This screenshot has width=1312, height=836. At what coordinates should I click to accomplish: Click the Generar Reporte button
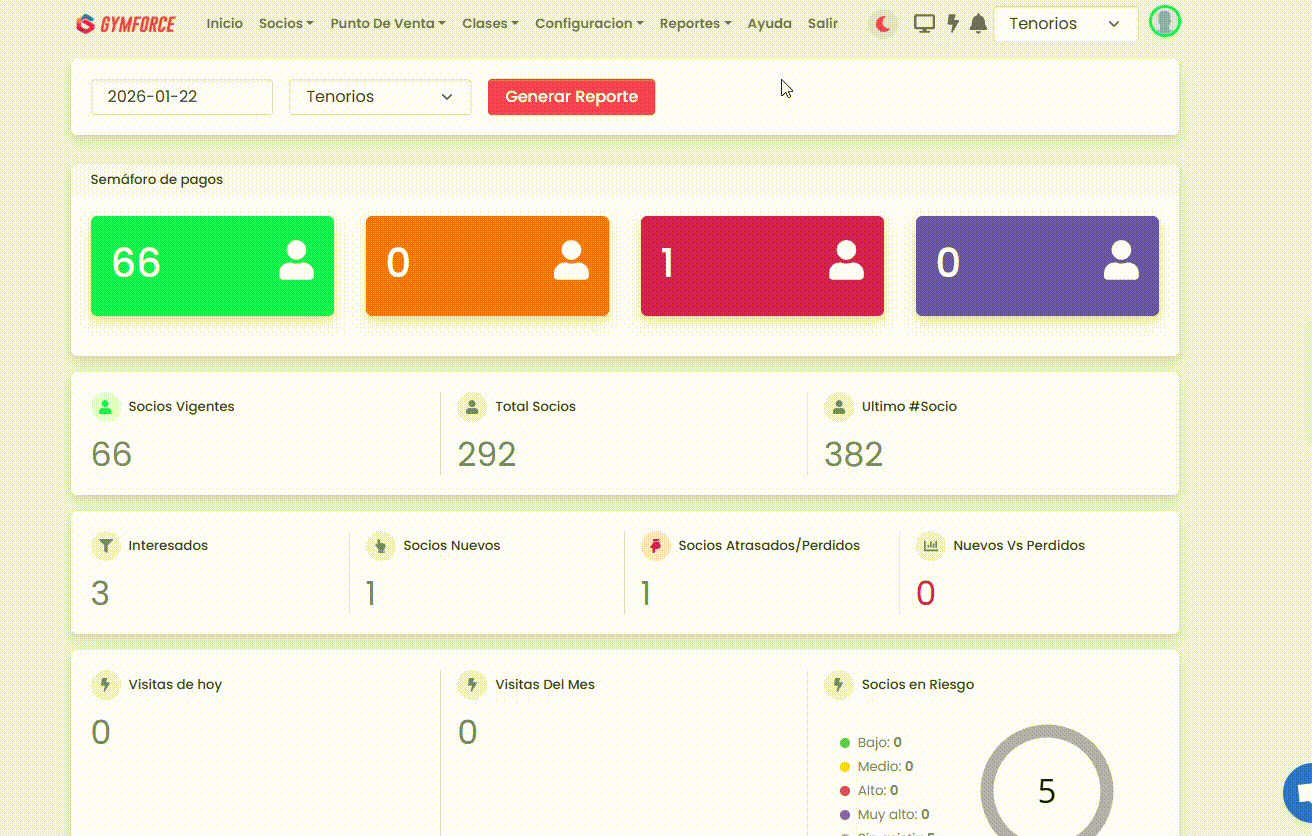click(571, 97)
